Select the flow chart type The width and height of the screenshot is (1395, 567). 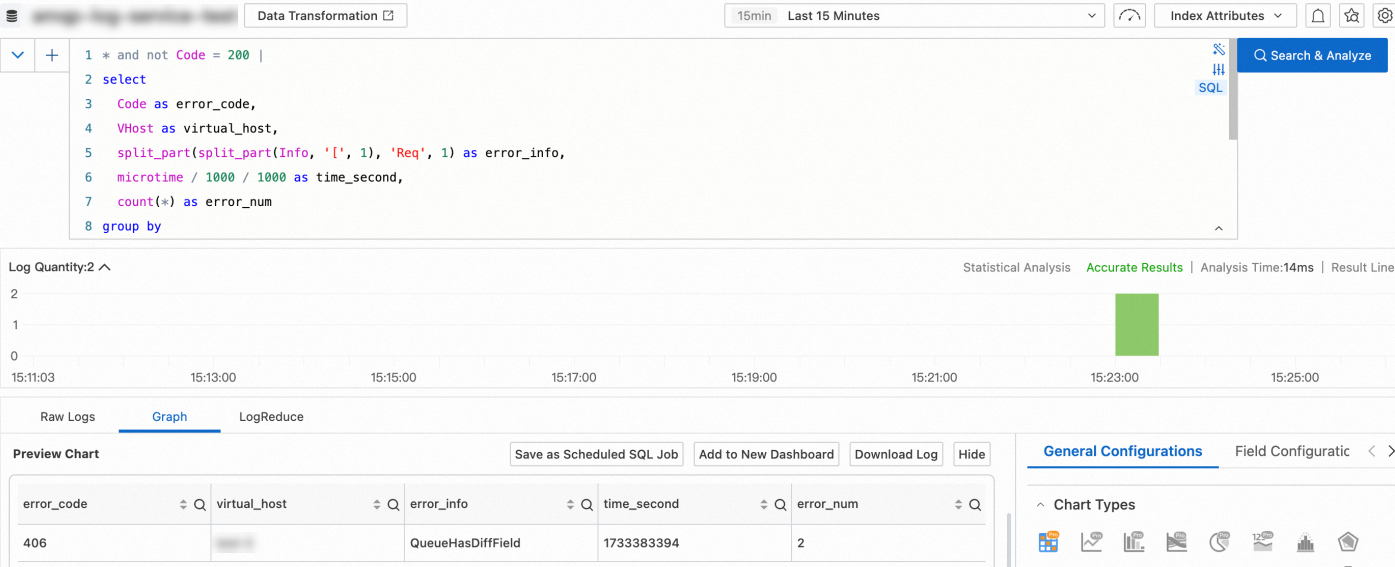[1177, 542]
